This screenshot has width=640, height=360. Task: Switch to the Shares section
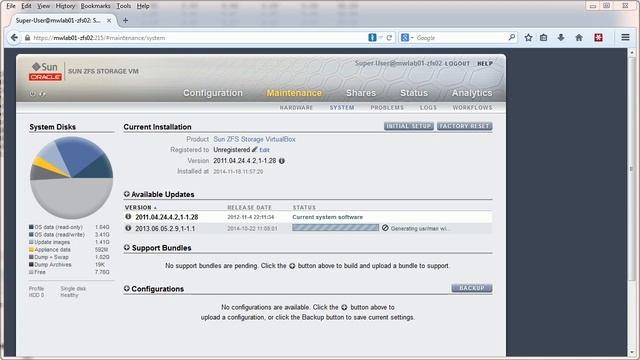361,93
